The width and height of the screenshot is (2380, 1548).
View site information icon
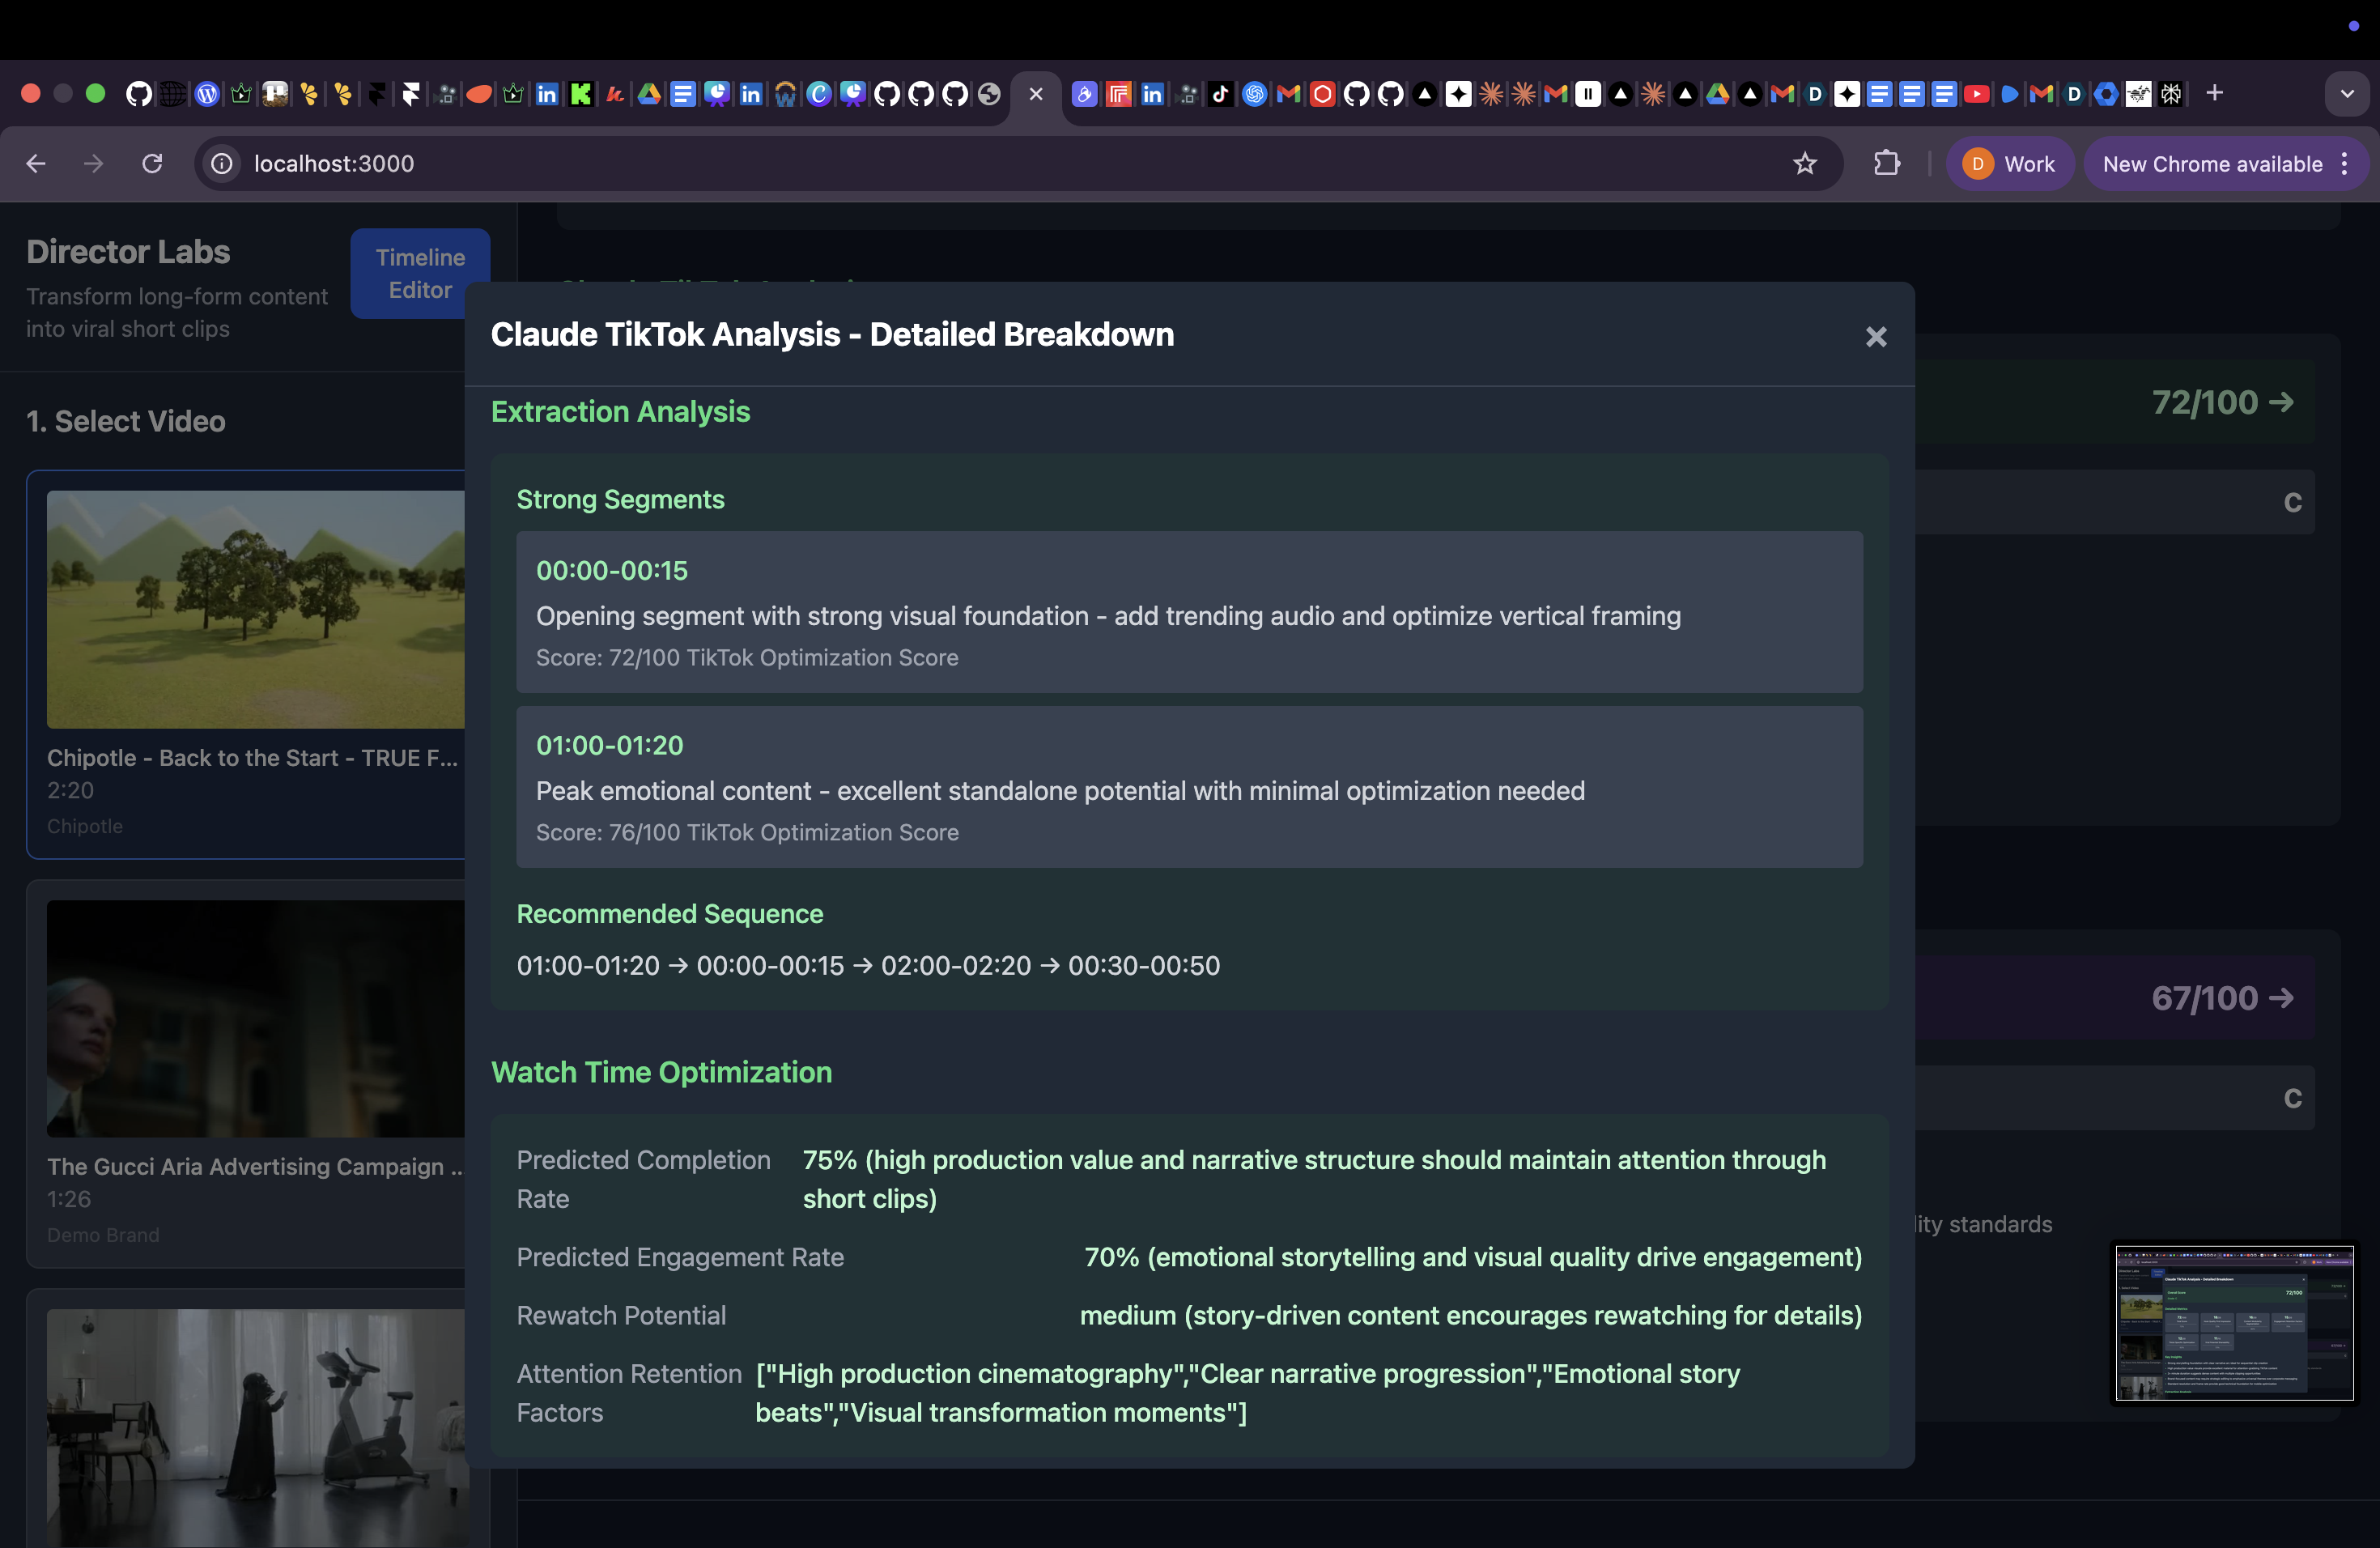tap(222, 163)
